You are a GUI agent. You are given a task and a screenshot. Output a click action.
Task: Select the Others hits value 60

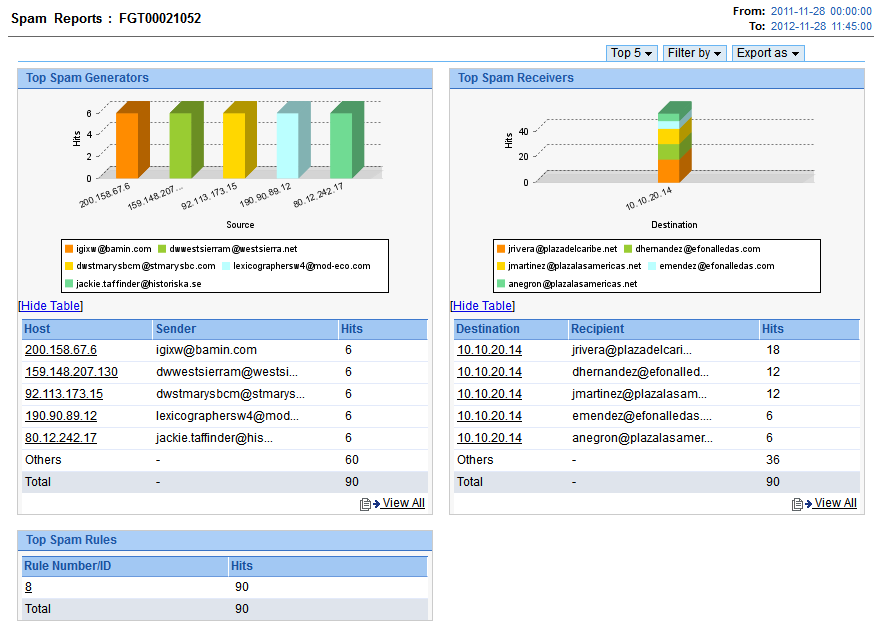352,460
